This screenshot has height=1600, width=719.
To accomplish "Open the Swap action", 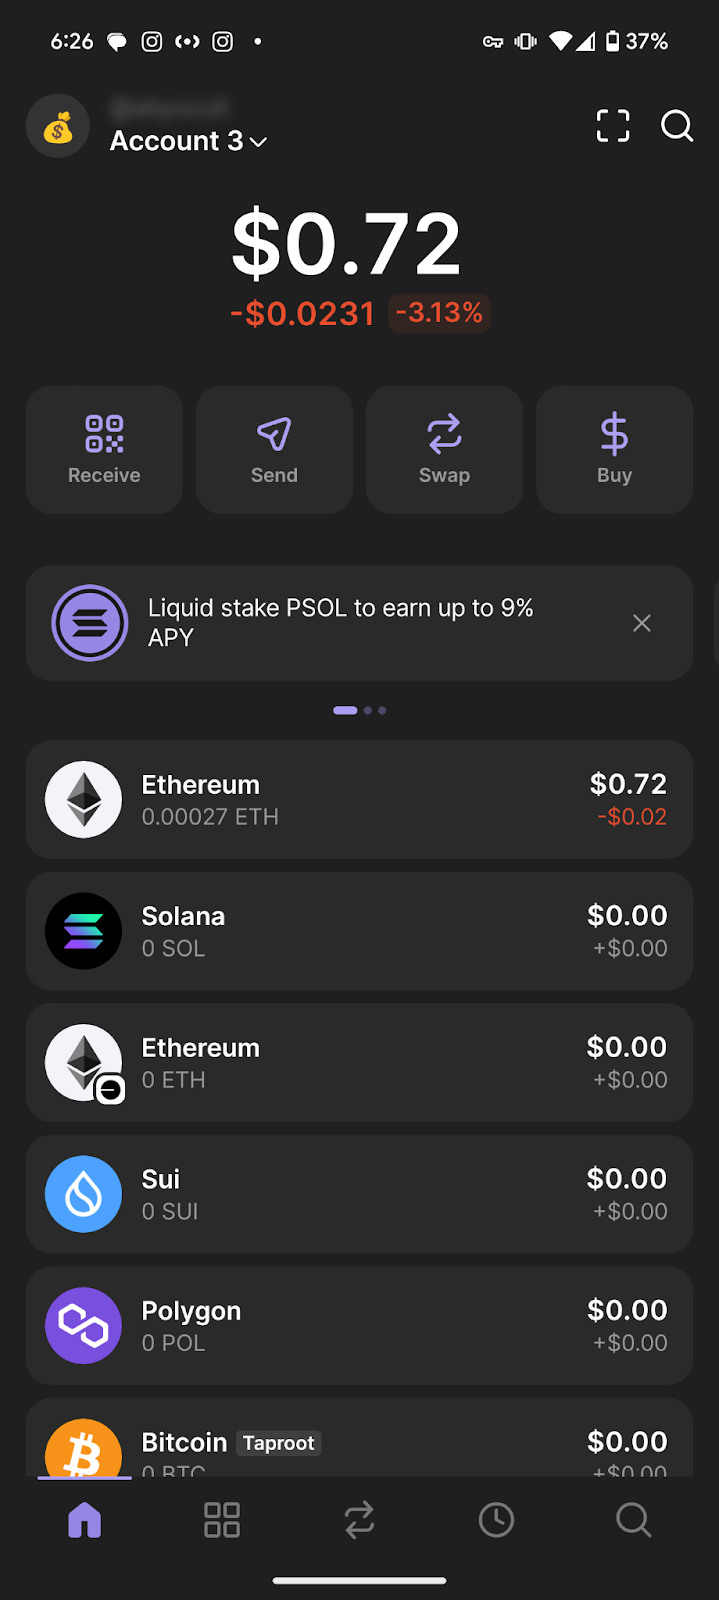I will click(444, 449).
